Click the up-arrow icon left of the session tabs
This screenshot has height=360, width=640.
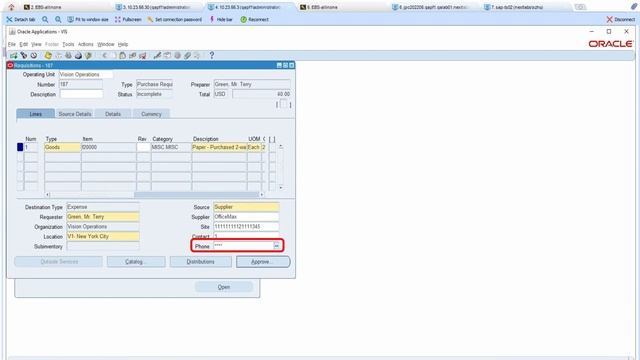(x=11, y=7)
